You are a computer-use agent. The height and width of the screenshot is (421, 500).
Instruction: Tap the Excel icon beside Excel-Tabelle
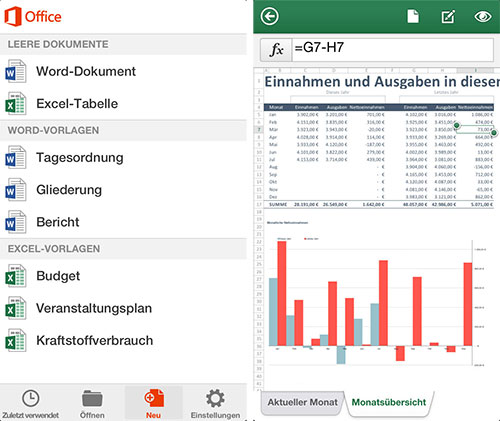coord(16,103)
